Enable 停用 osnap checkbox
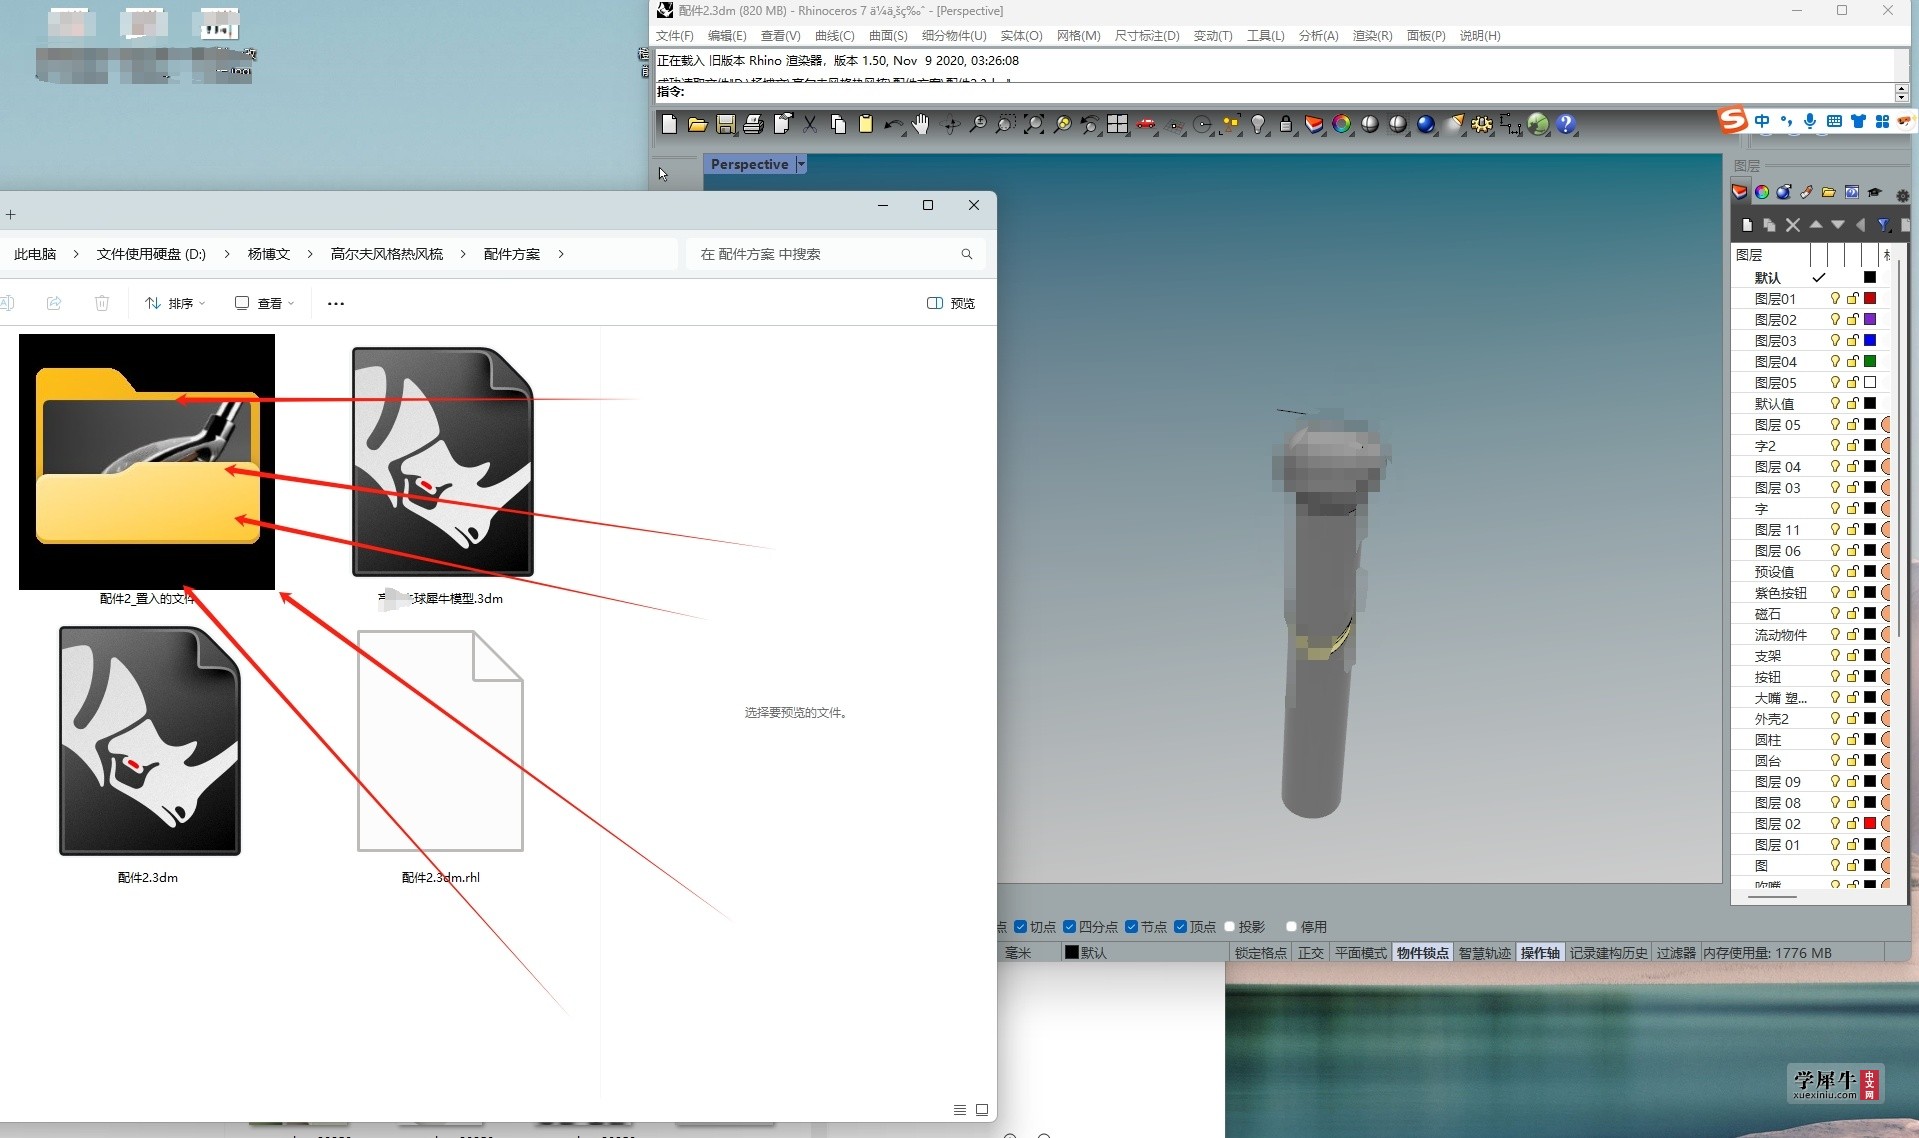 [x=1292, y=927]
